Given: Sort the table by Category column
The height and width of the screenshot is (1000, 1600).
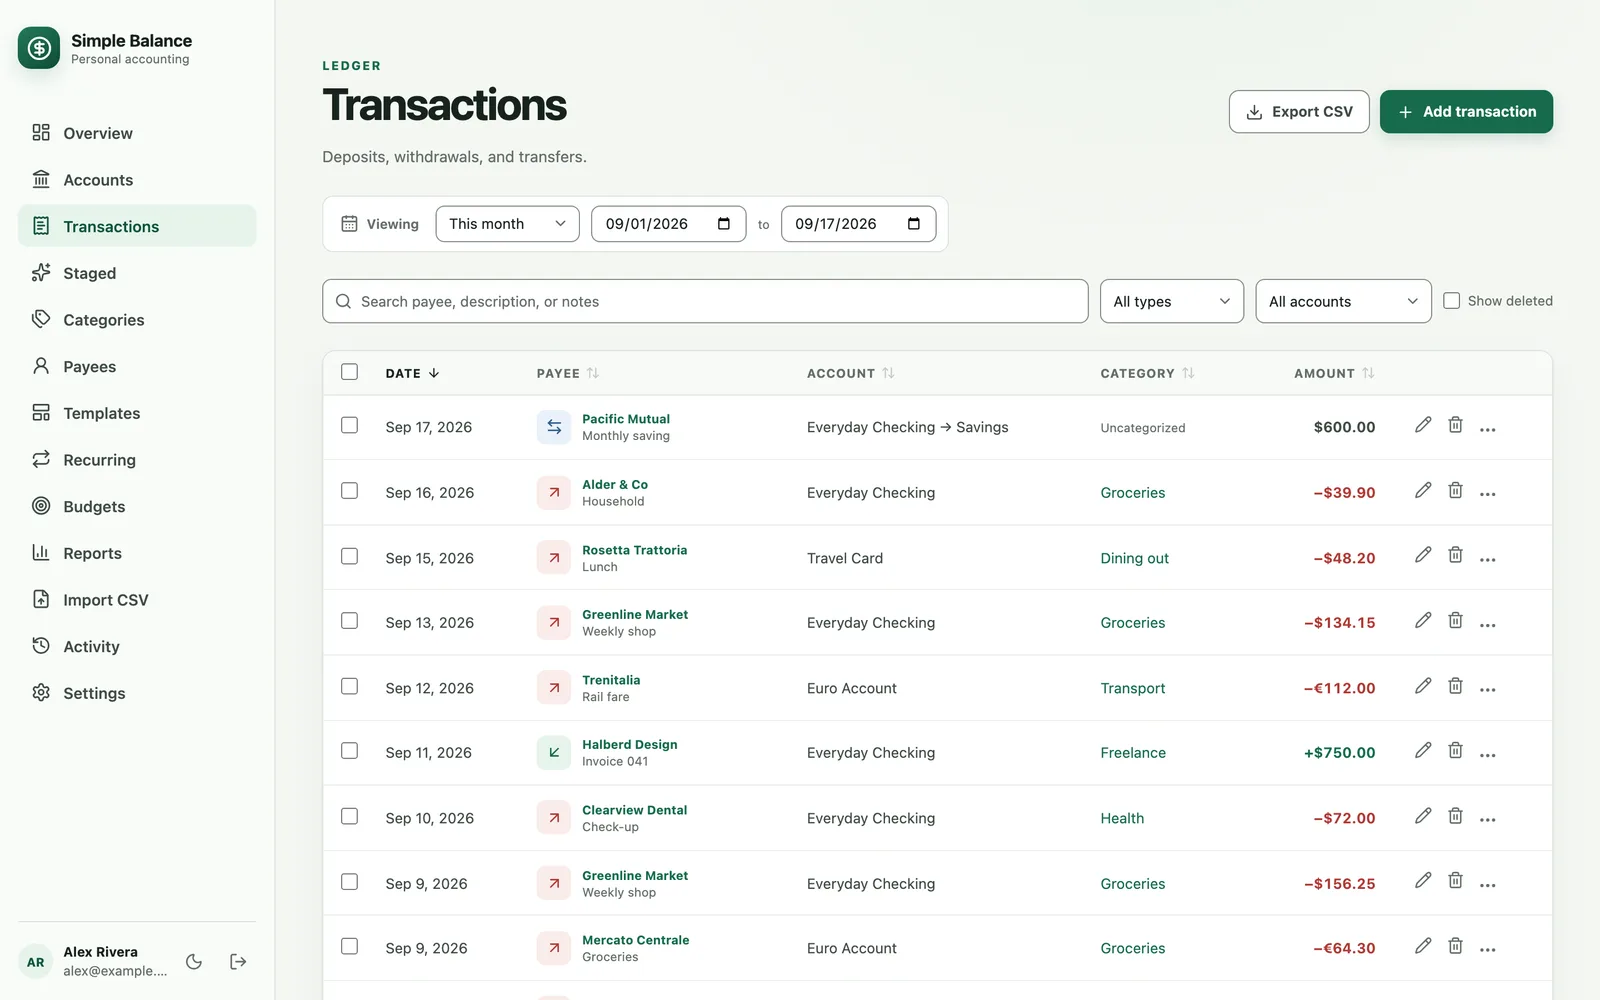Looking at the screenshot, I should pos(1147,373).
